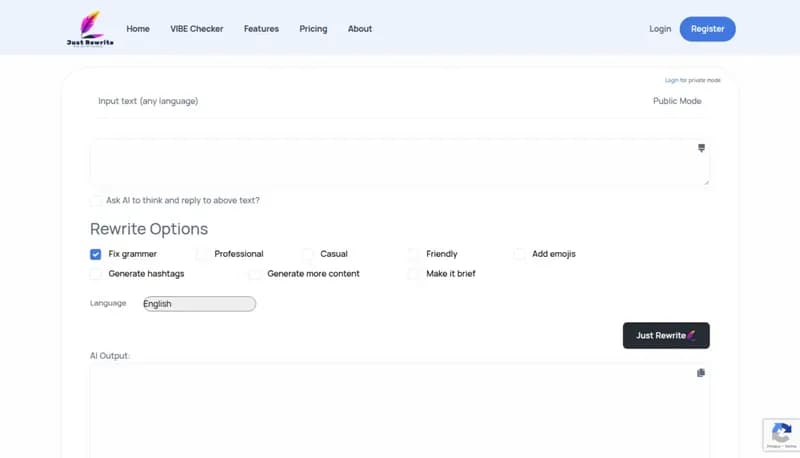Screen dimensions: 800x458
Task: Enable the Friendly rewrite option
Action: point(414,254)
